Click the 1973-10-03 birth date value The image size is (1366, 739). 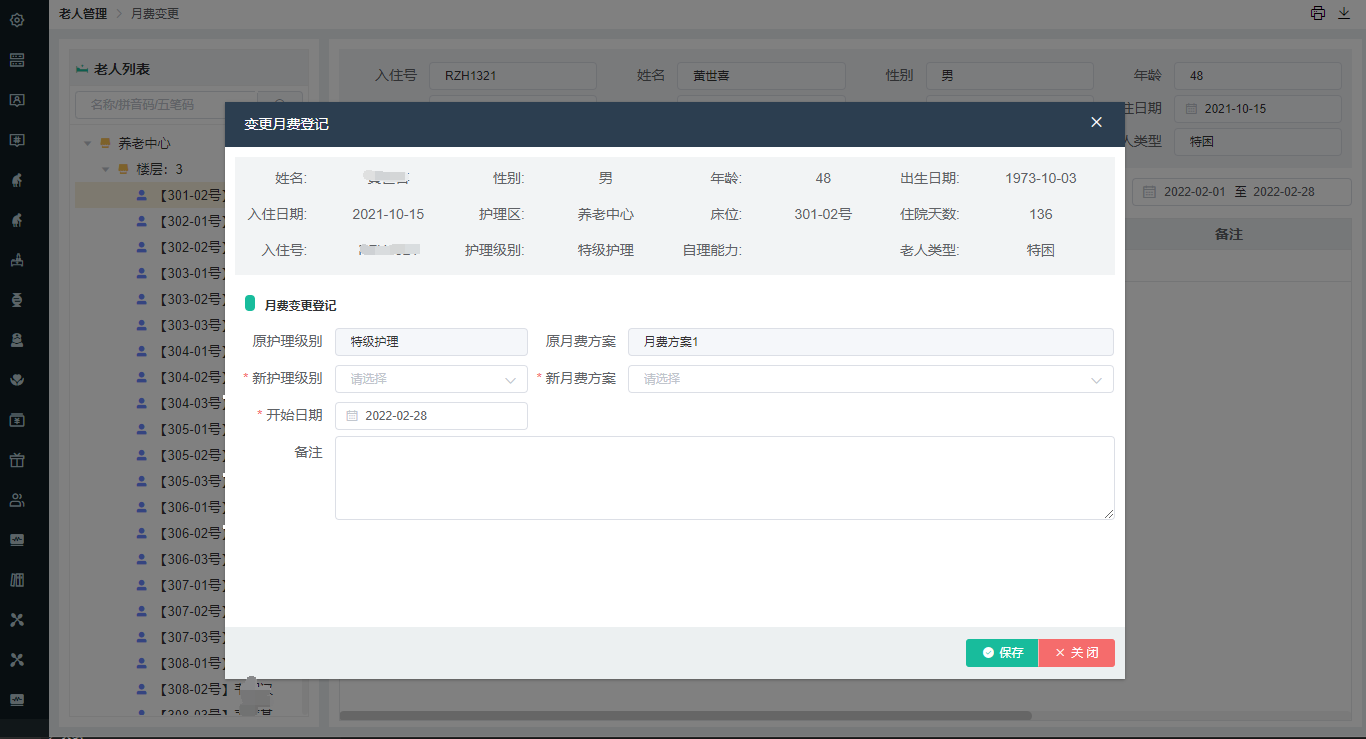point(1041,178)
